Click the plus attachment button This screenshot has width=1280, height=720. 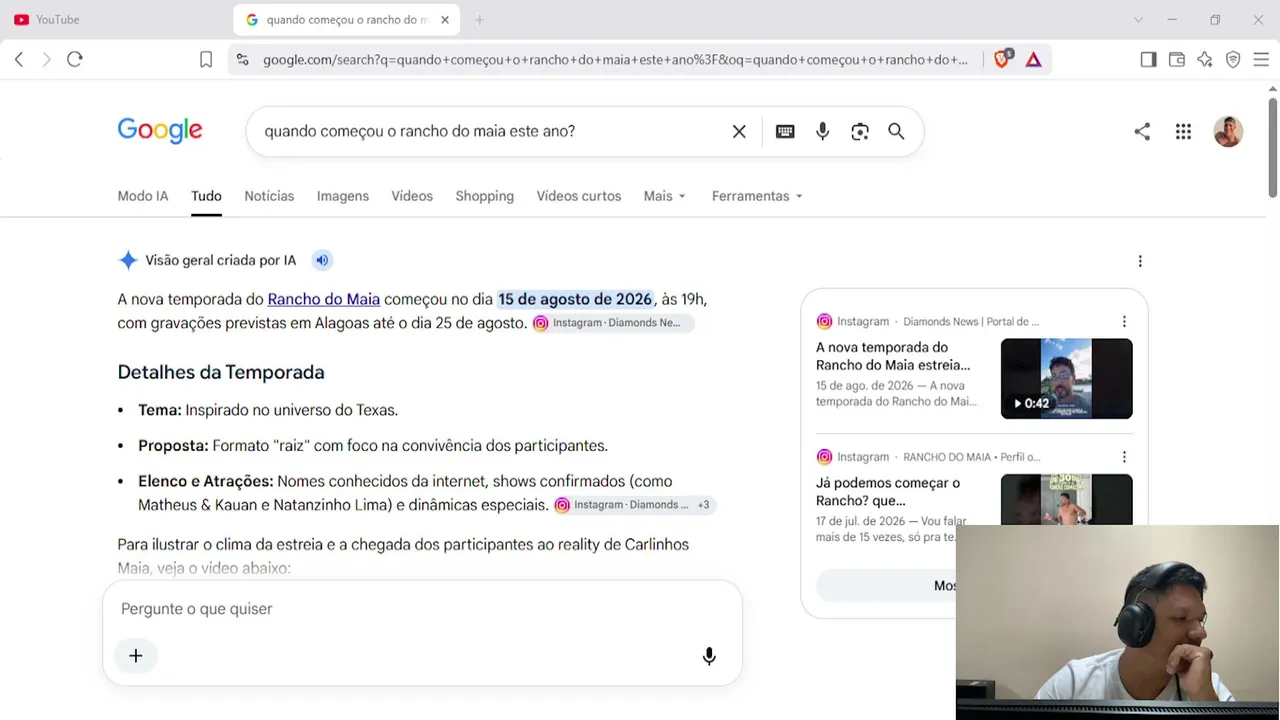pos(136,656)
